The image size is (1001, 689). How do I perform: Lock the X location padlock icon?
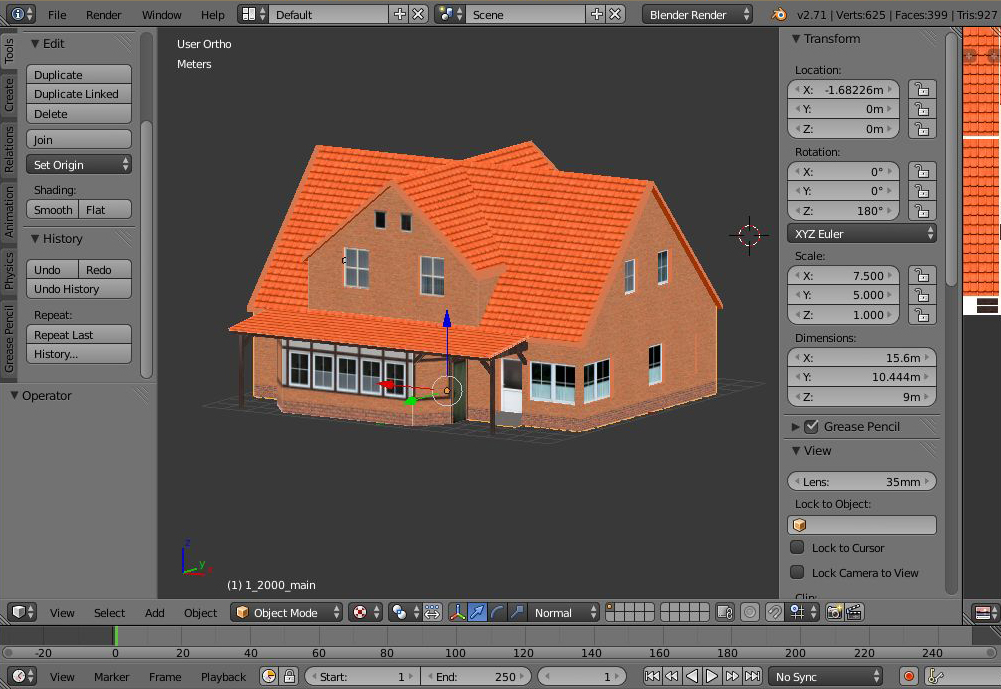pos(921,90)
